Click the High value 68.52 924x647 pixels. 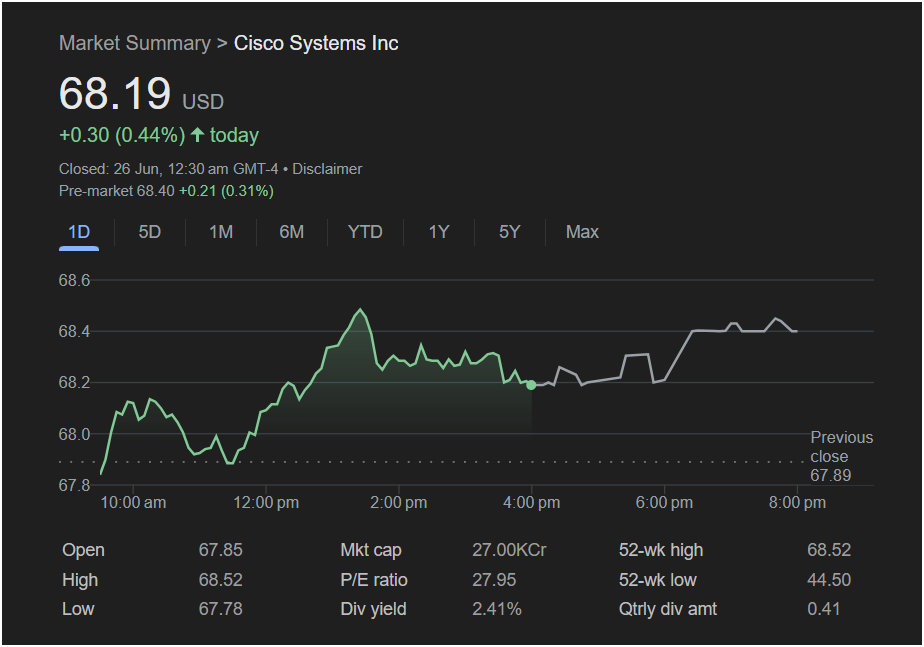pyautogui.click(x=220, y=580)
